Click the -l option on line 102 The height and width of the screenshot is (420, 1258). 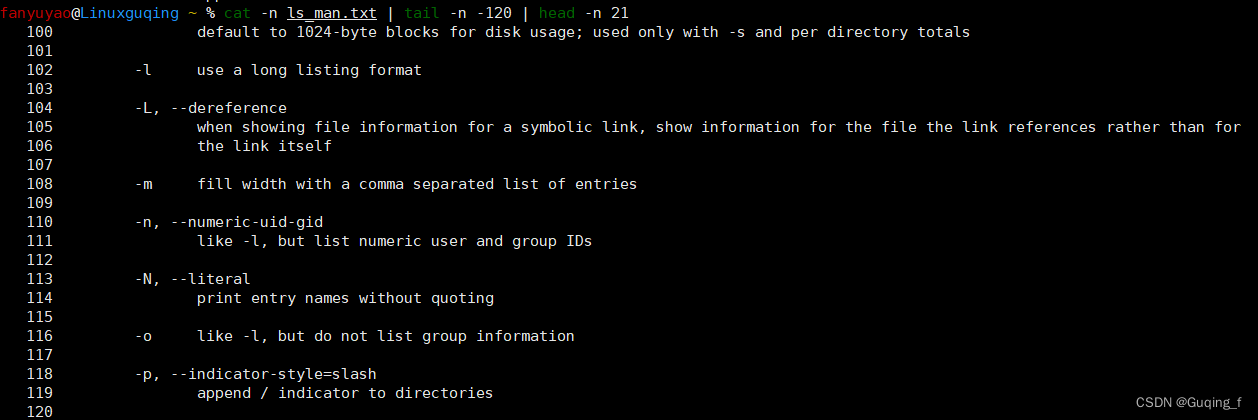pos(143,70)
